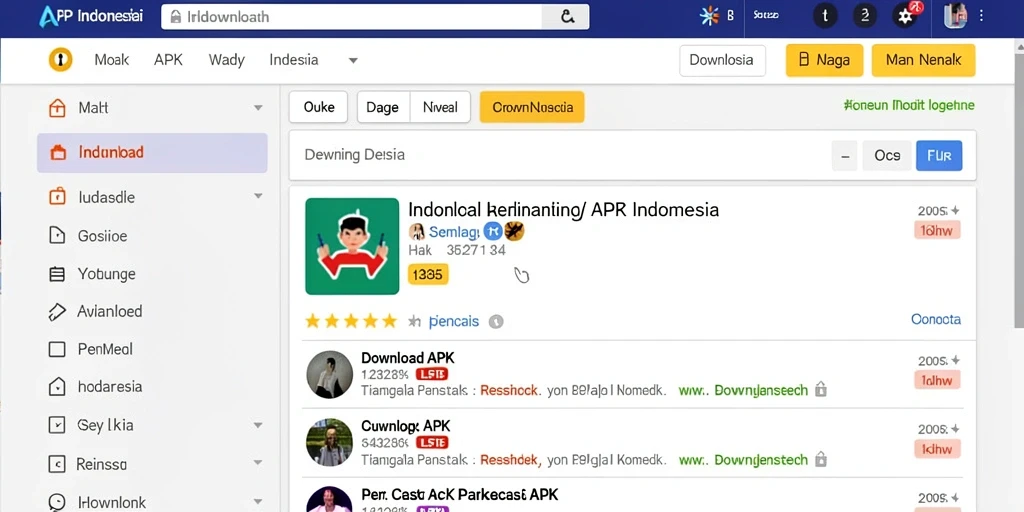Open the Semlag author link
The width and height of the screenshot is (1024, 512).
click(x=454, y=231)
